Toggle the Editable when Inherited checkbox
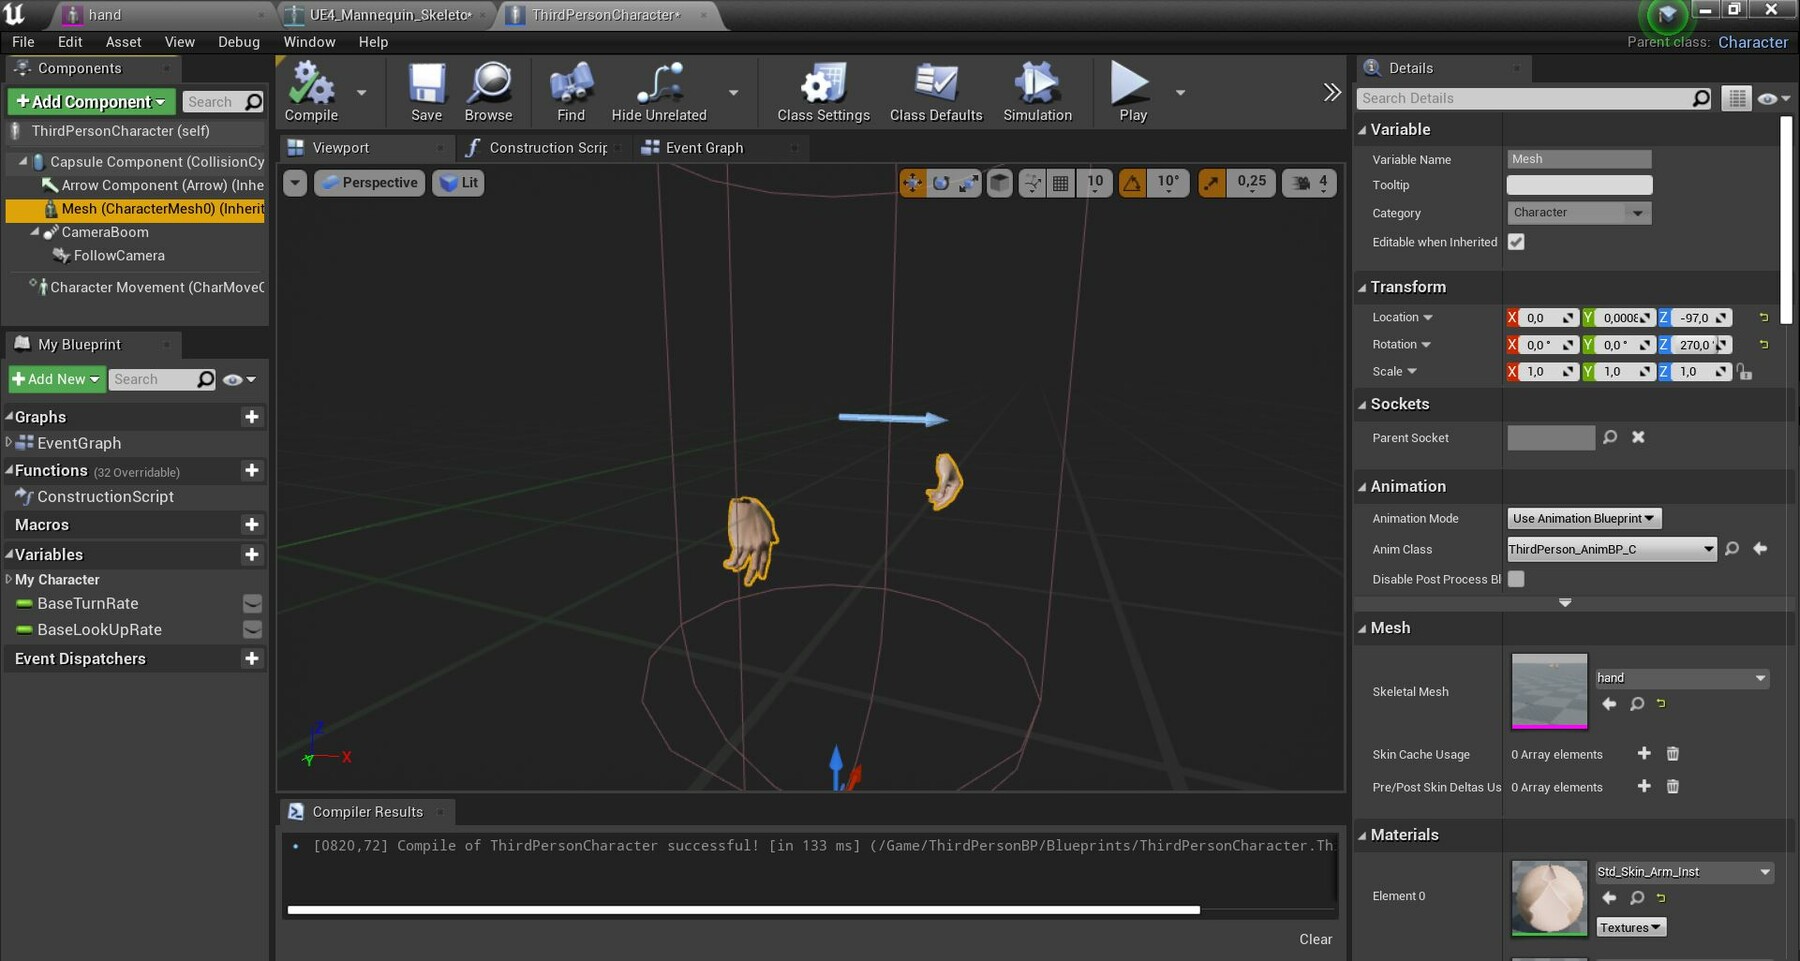 click(1516, 242)
